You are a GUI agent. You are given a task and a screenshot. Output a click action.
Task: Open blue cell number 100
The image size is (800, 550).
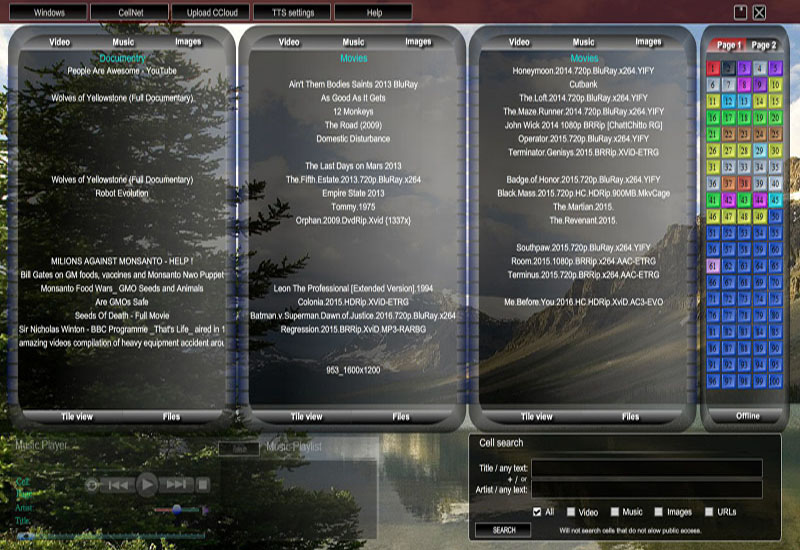tap(776, 382)
